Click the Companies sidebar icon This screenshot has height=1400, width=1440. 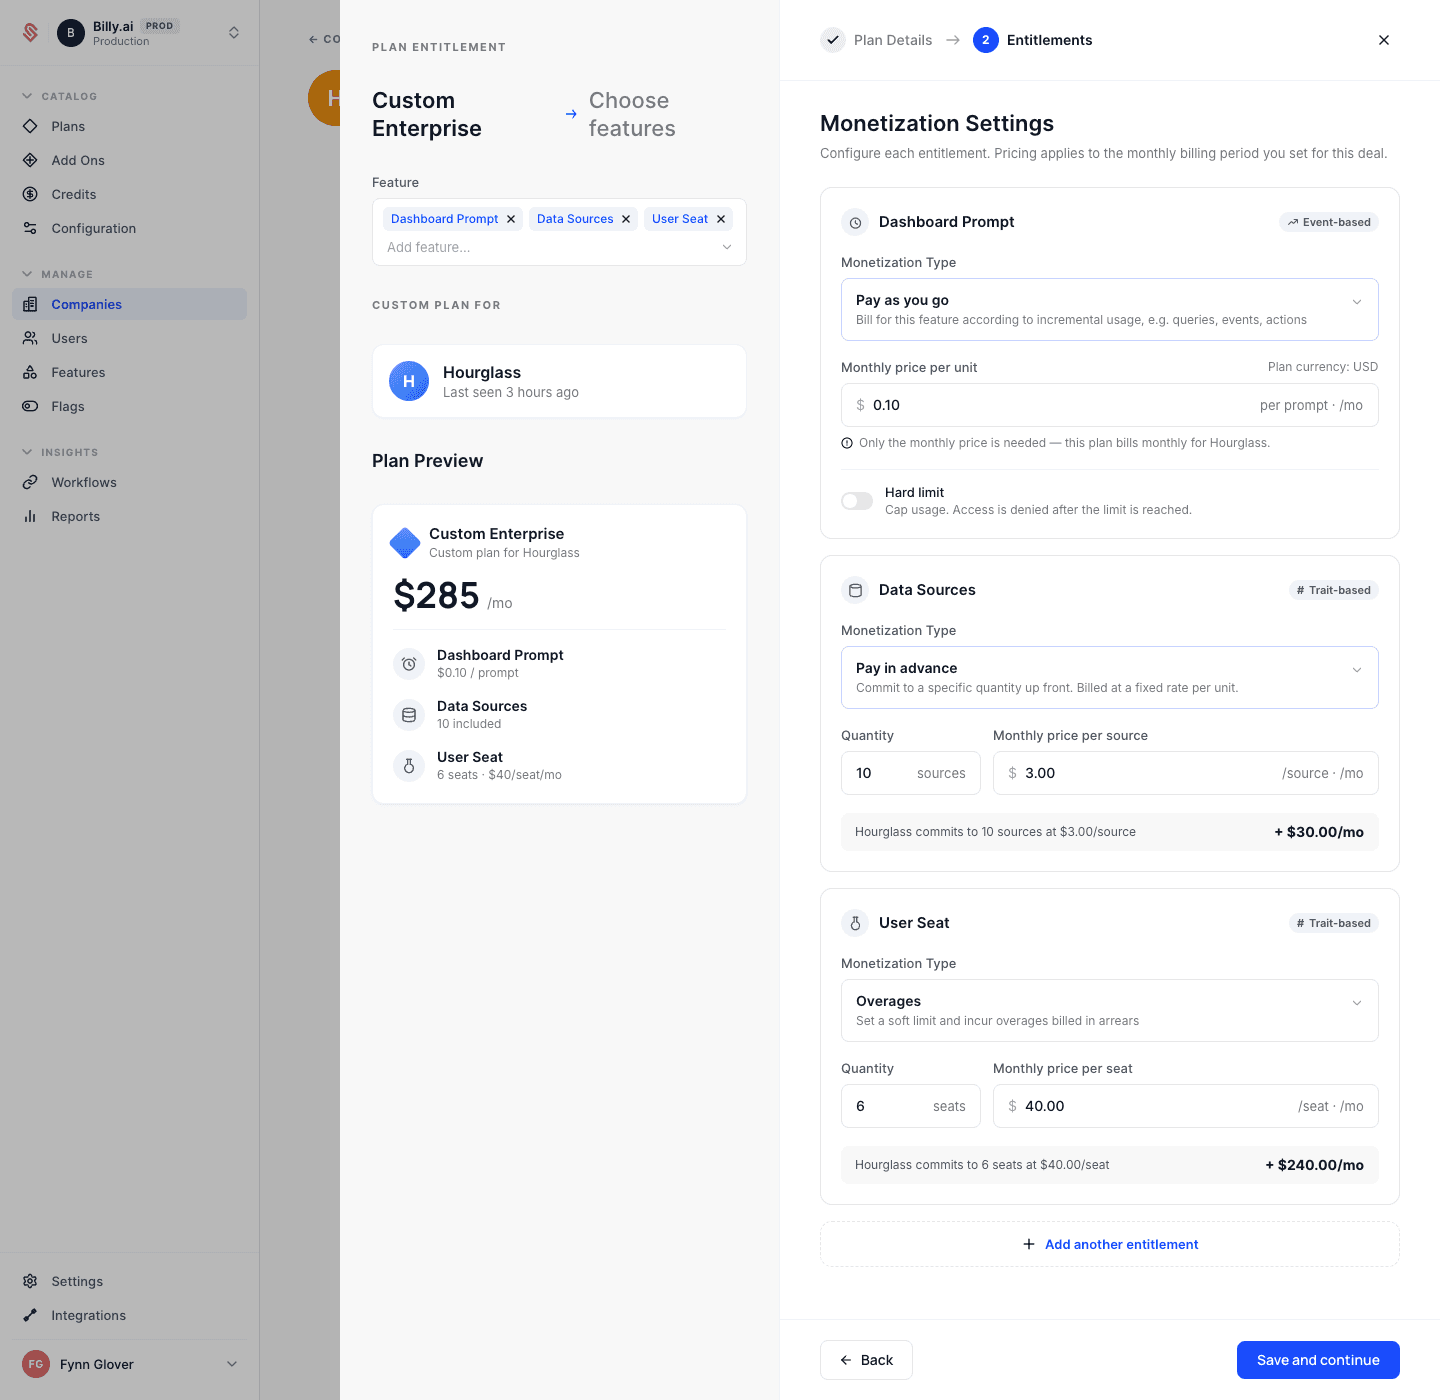[30, 304]
